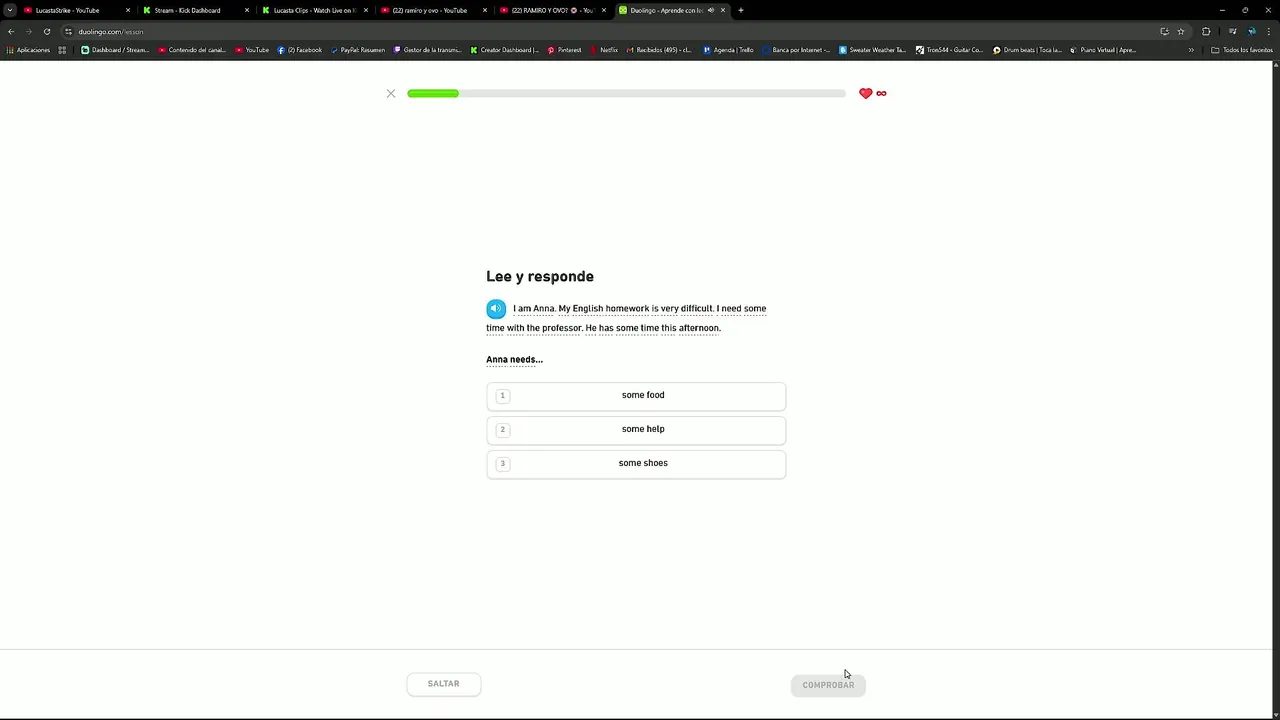Bookmark this page with the star icon
Viewport: 1280px width, 720px height.
point(1181,31)
